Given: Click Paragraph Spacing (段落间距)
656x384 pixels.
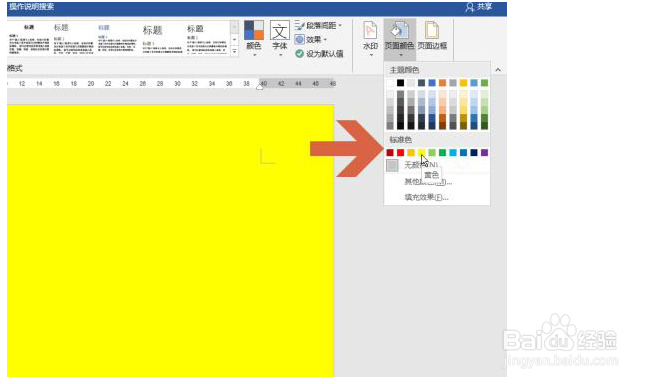Looking at the screenshot, I should point(319,26).
